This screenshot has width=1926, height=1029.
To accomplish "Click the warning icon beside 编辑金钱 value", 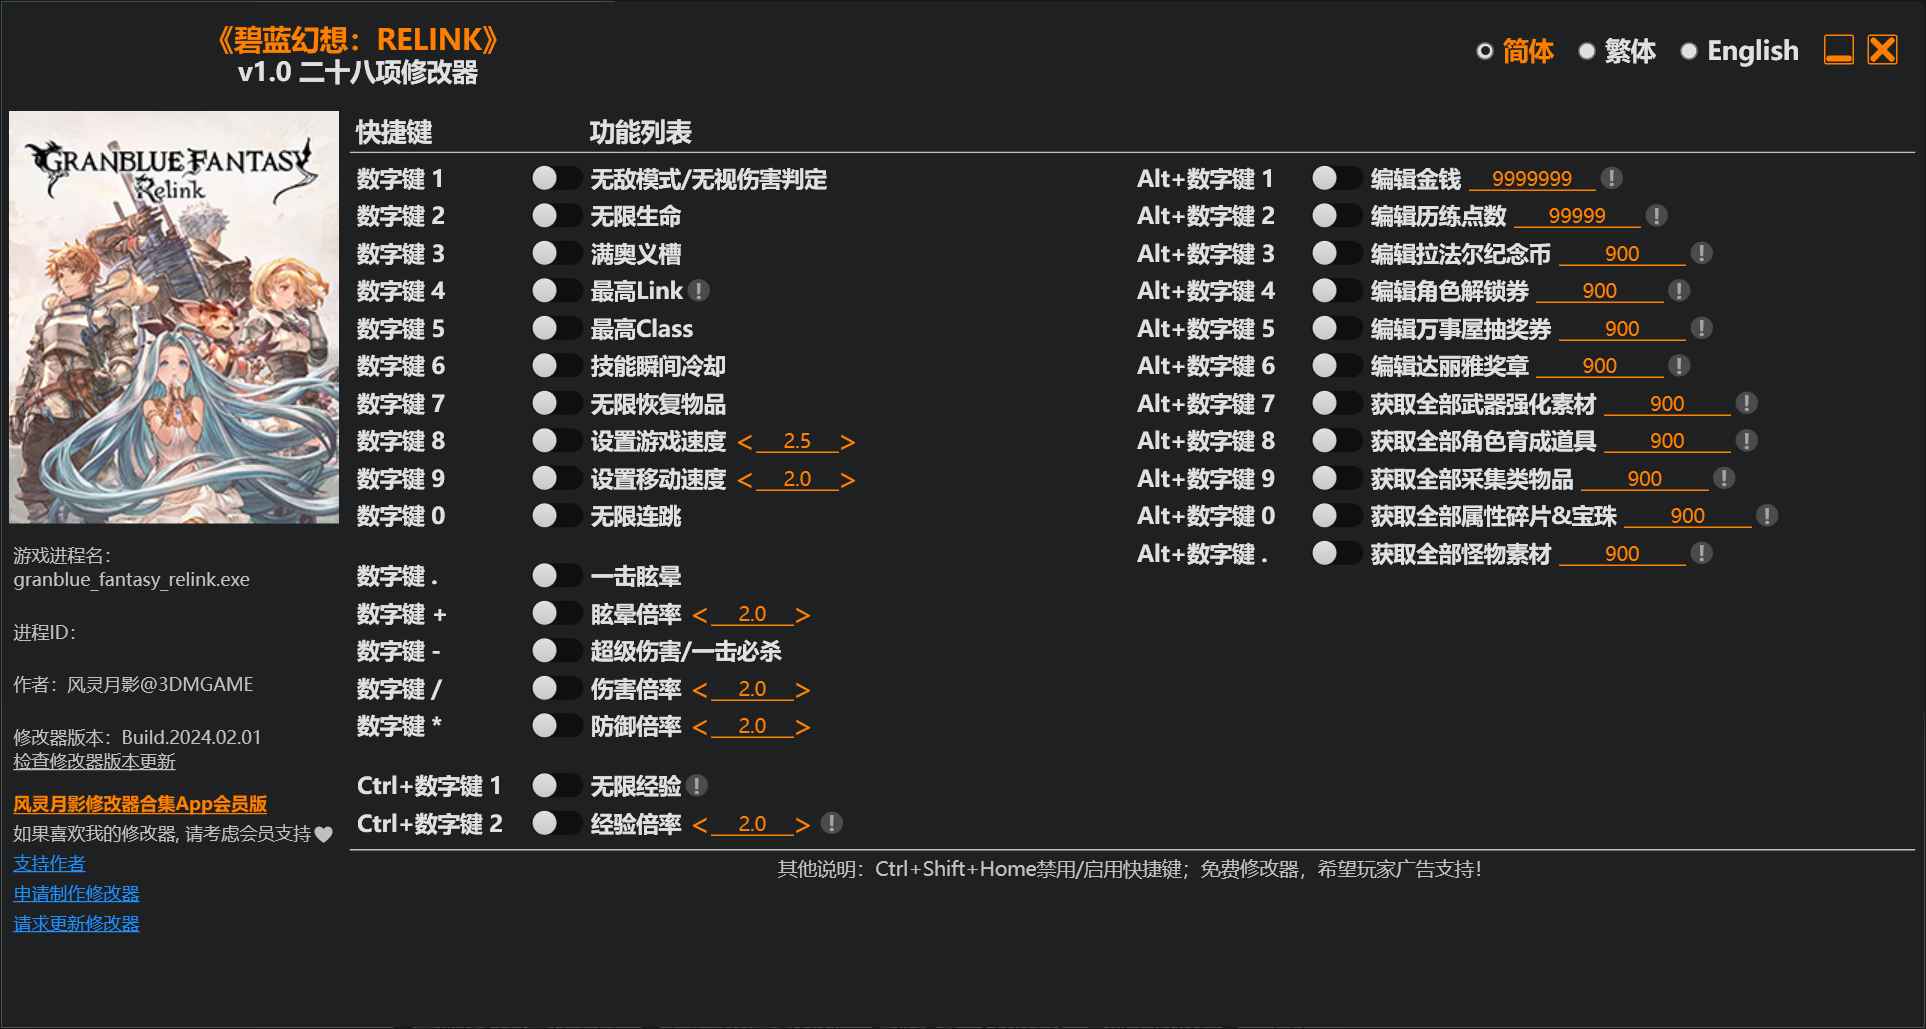I will click(1611, 178).
